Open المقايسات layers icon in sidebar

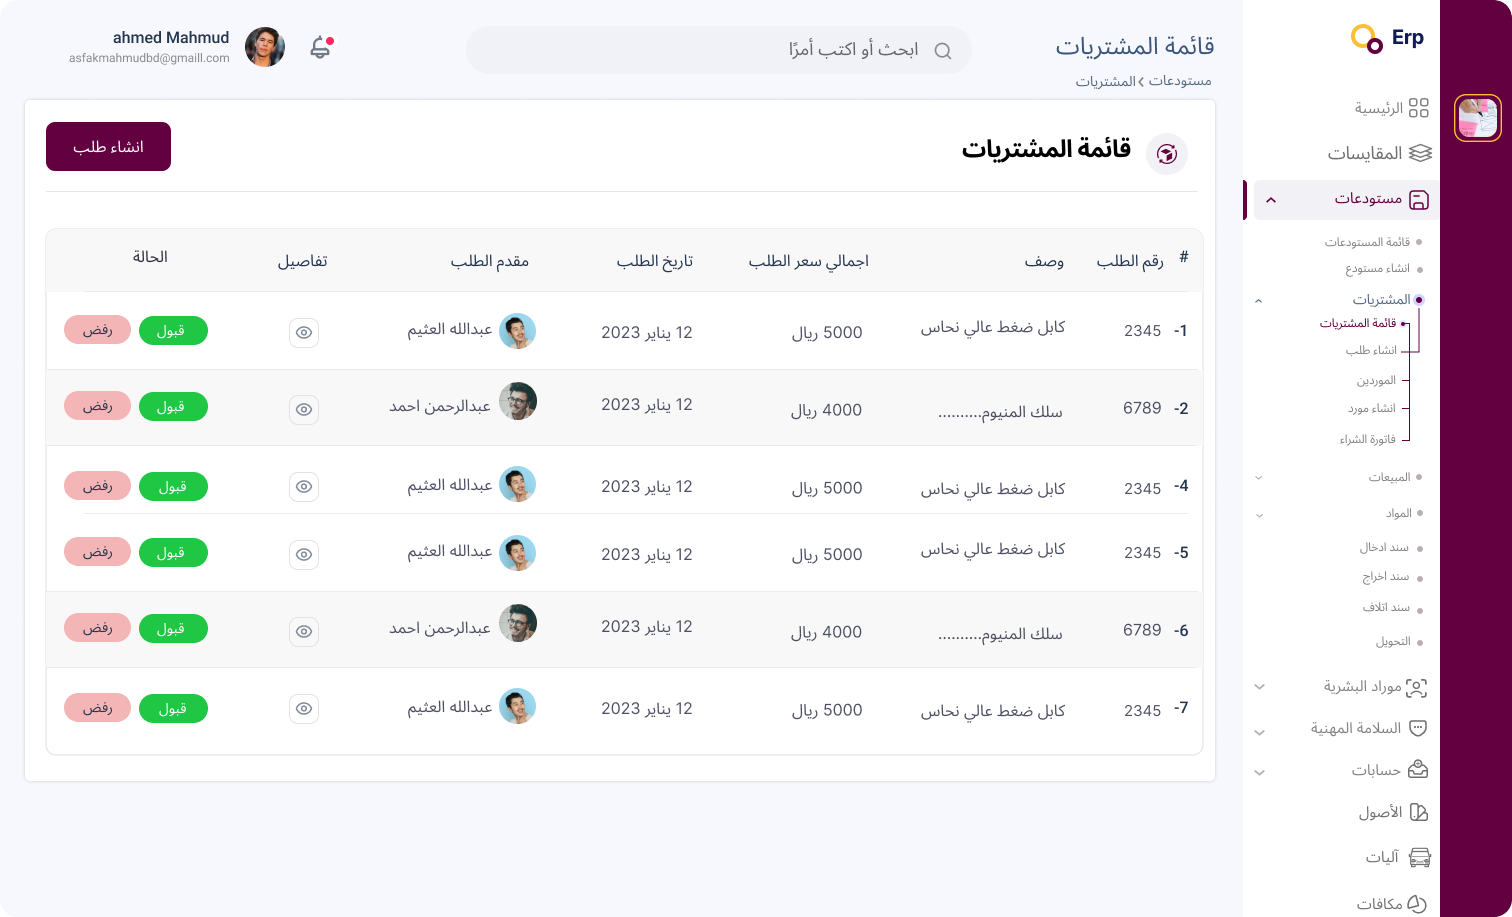[x=1420, y=153]
